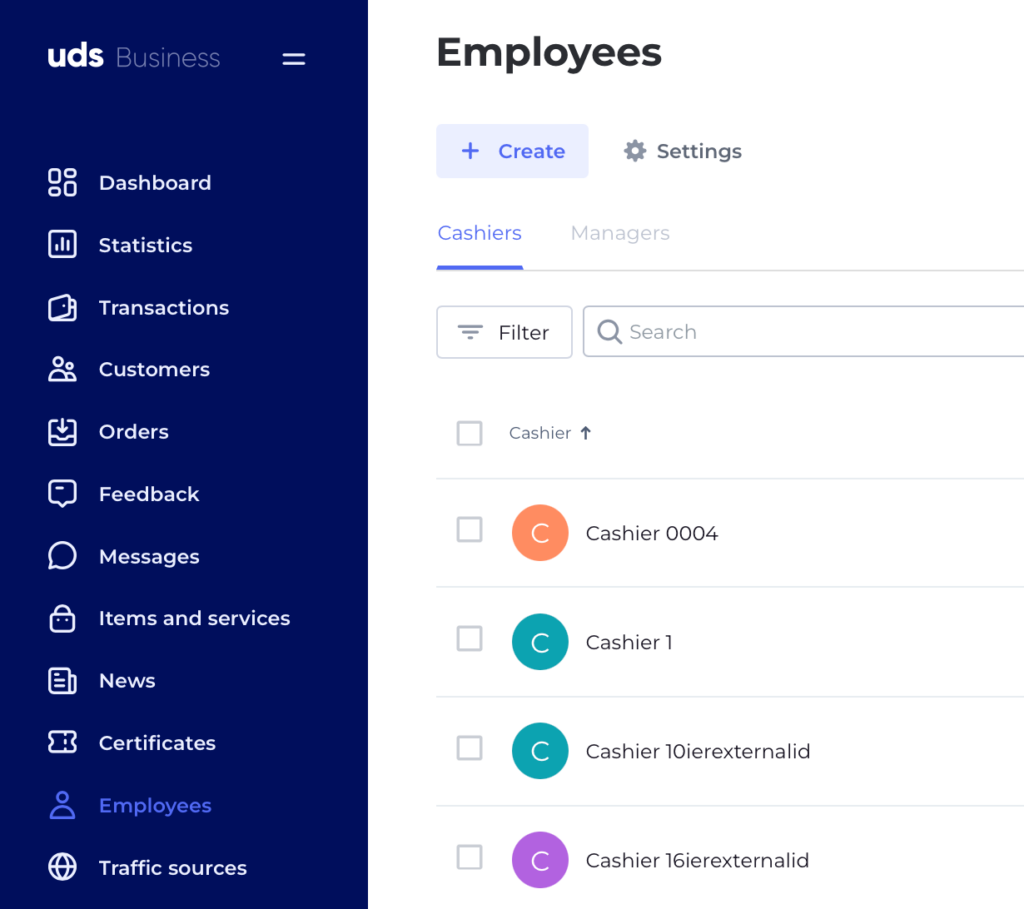Go to News in sidebar

tap(127, 680)
